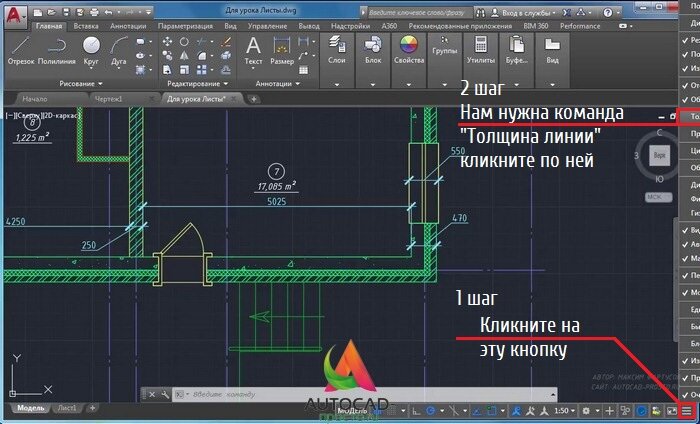Open the Слои layers panel
Image resolution: width=700 pixels, height=424 pixels.
coord(337,50)
